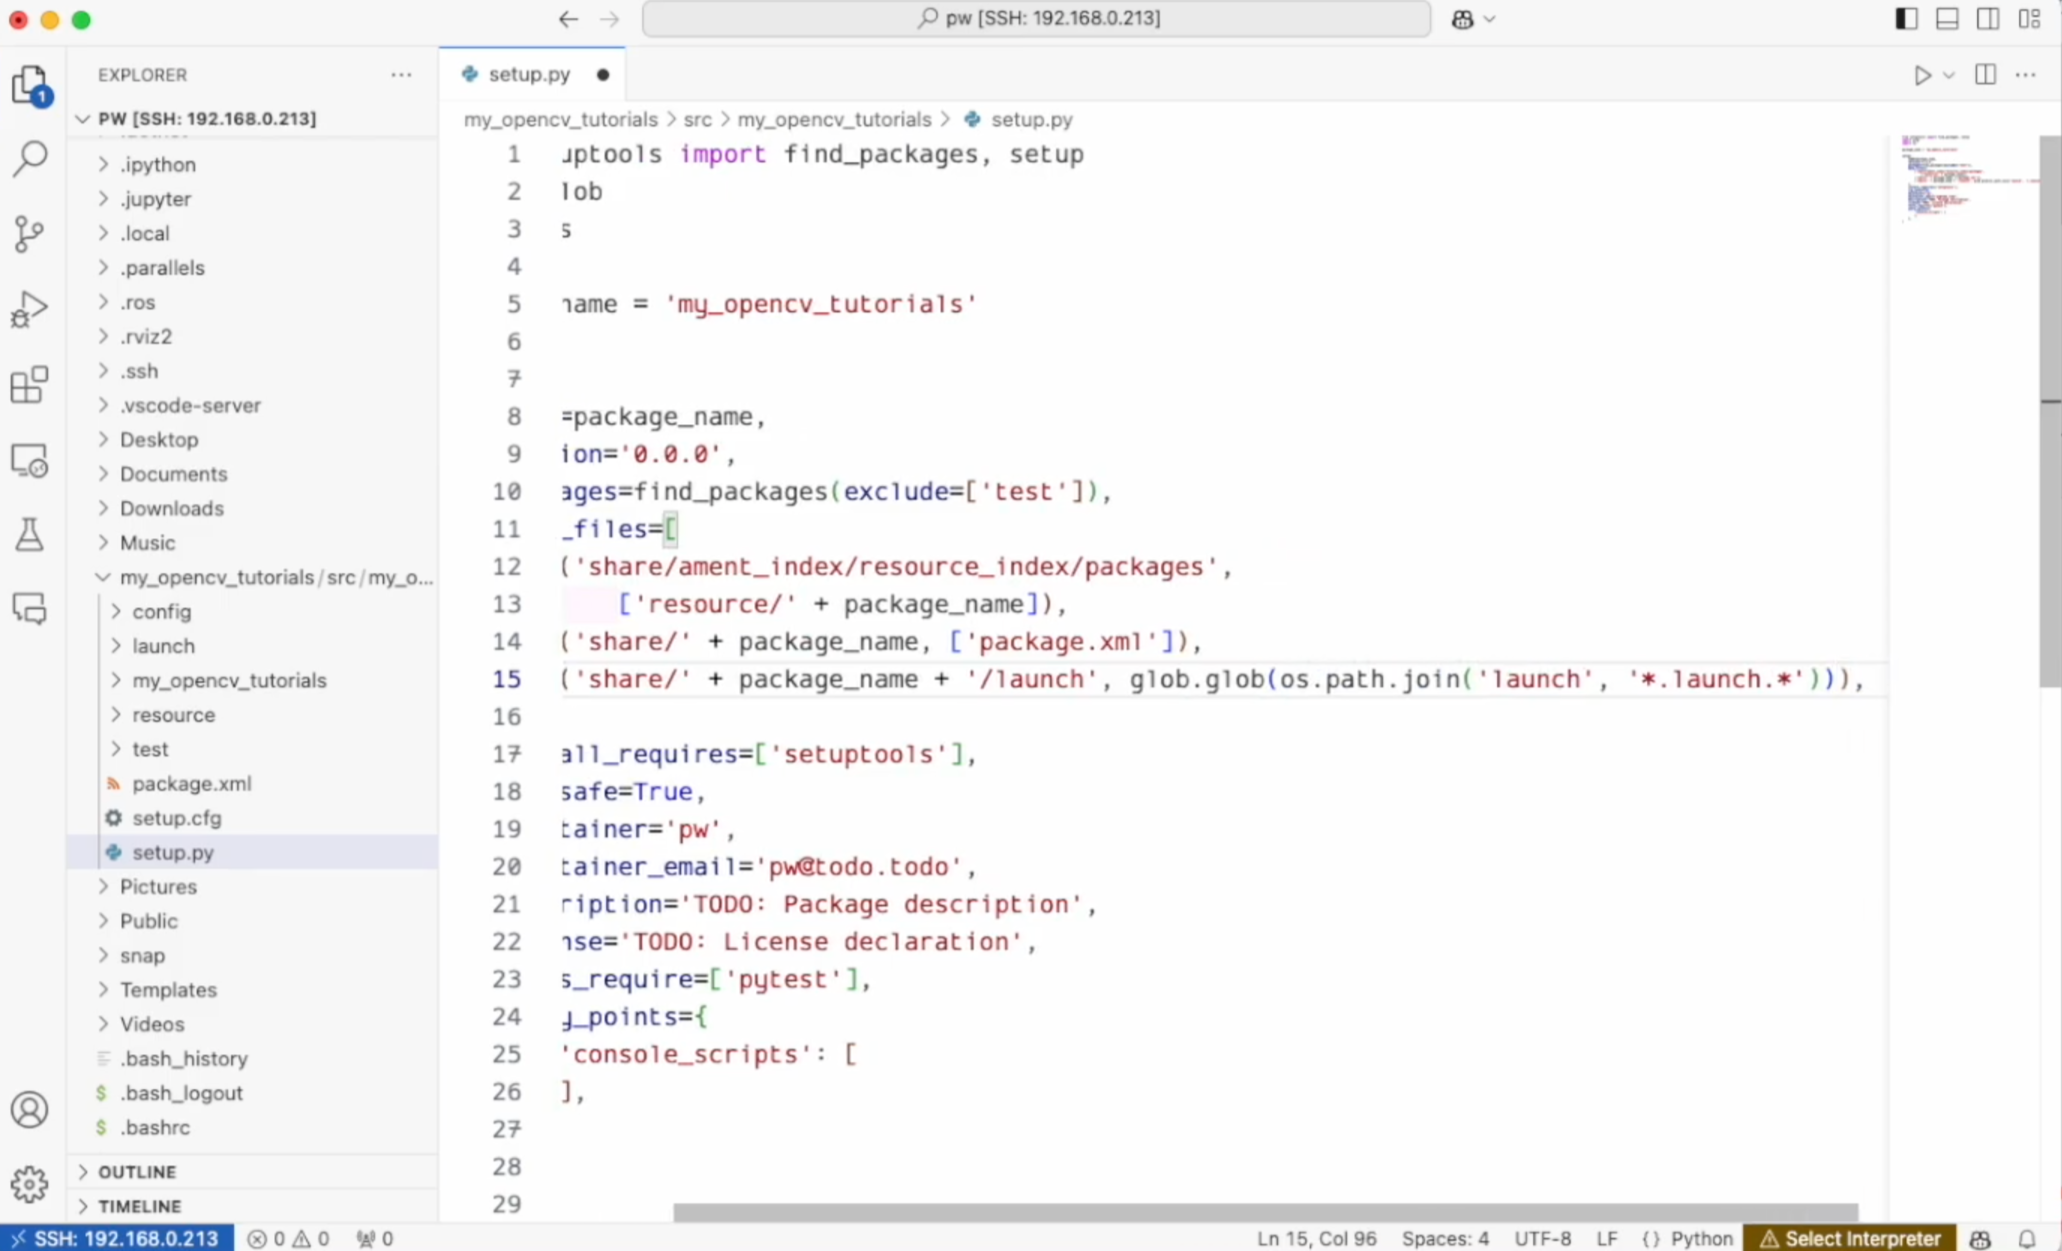Click src in the breadcrumb path
The height and width of the screenshot is (1251, 2062).
click(697, 119)
